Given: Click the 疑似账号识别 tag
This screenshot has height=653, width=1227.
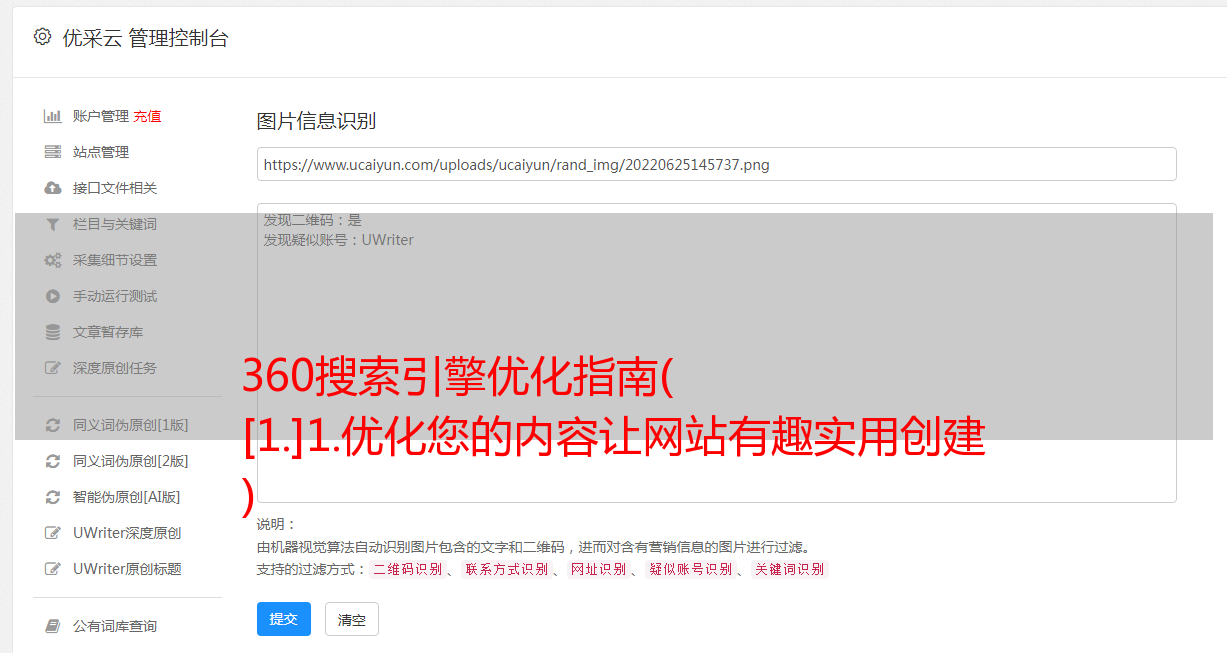Looking at the screenshot, I should [691, 569].
